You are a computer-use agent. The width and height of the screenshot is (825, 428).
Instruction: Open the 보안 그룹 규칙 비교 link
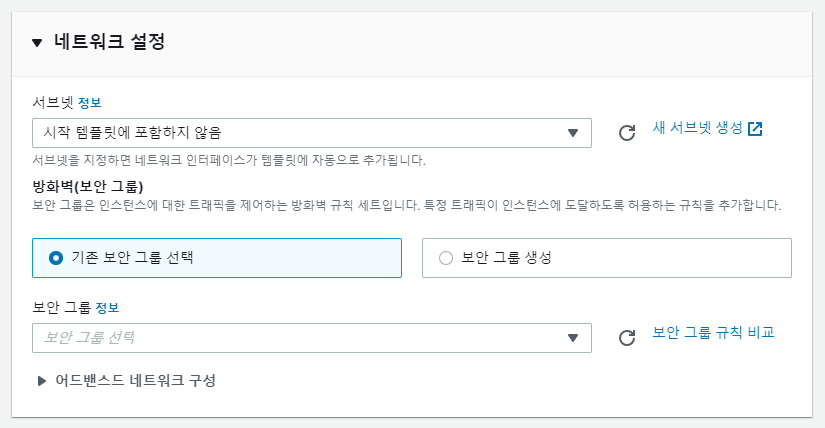[713, 333]
